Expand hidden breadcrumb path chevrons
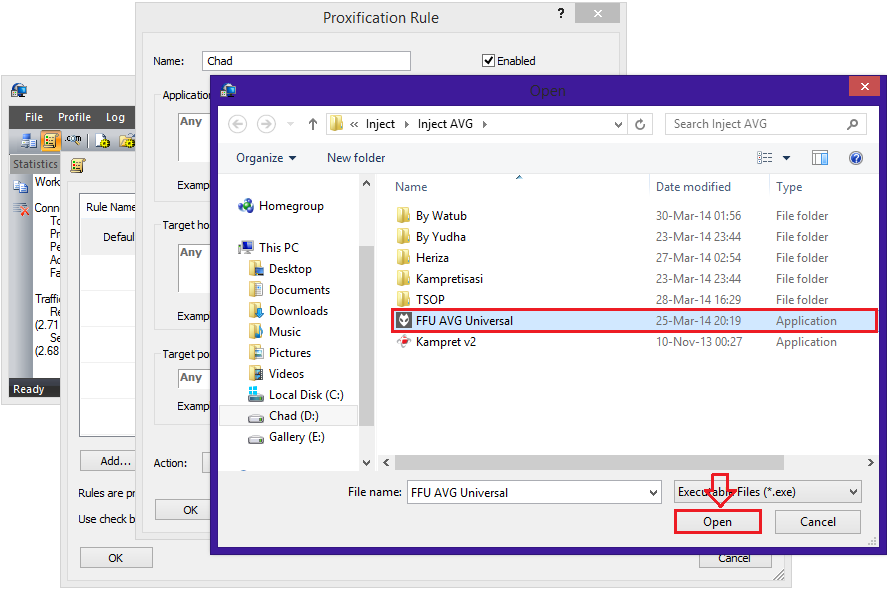The image size is (887, 591). (x=354, y=124)
